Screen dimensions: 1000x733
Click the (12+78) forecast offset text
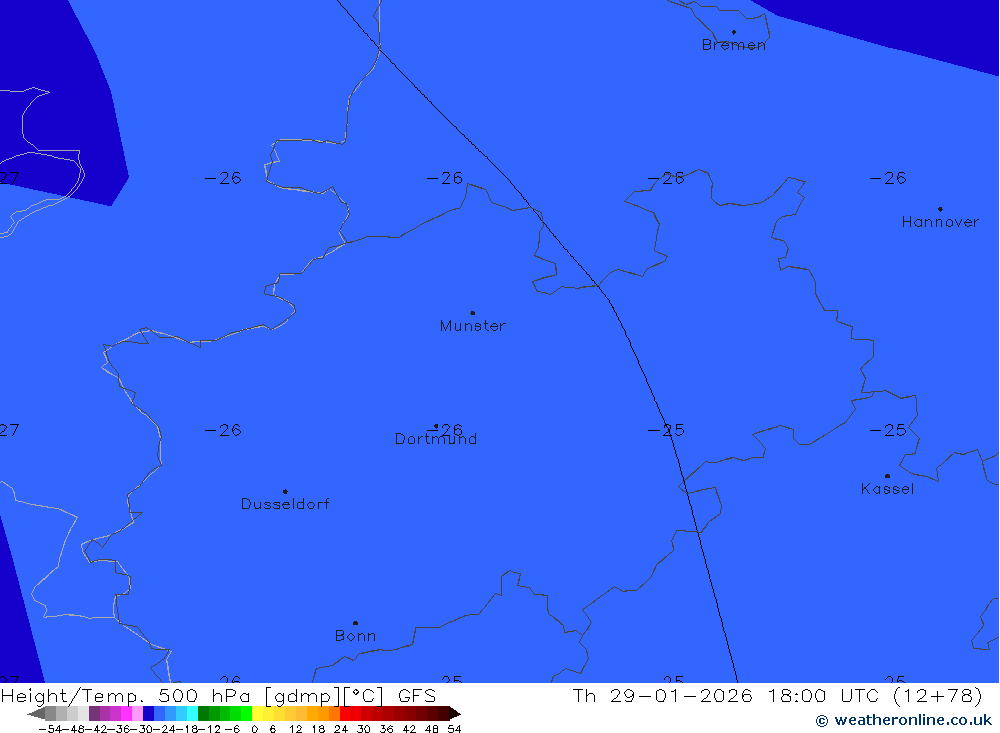click(x=938, y=695)
